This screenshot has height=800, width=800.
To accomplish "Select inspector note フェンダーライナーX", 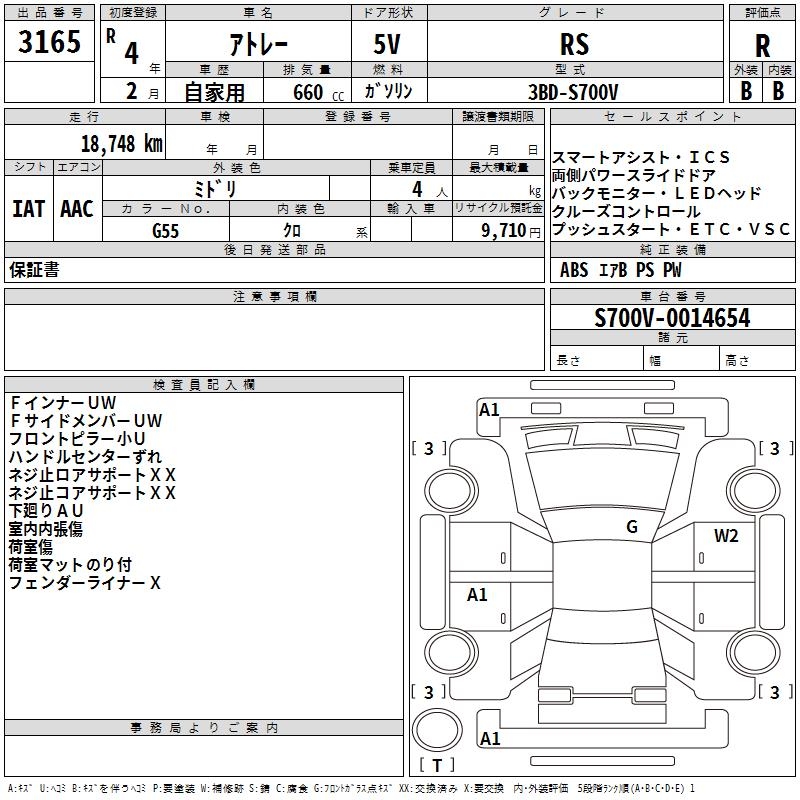I will (85, 583).
